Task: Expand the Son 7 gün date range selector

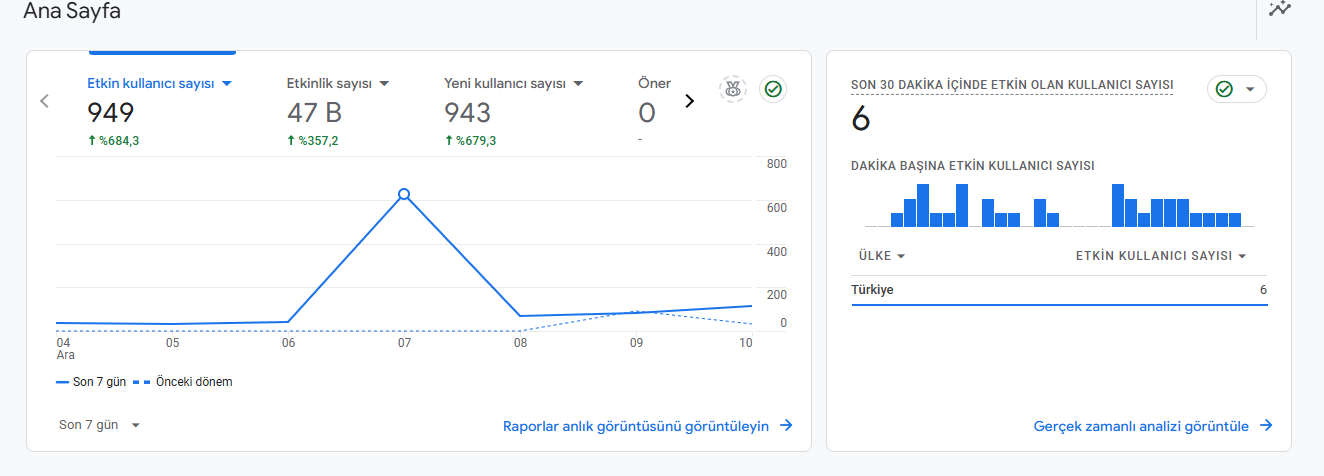Action: (x=99, y=425)
